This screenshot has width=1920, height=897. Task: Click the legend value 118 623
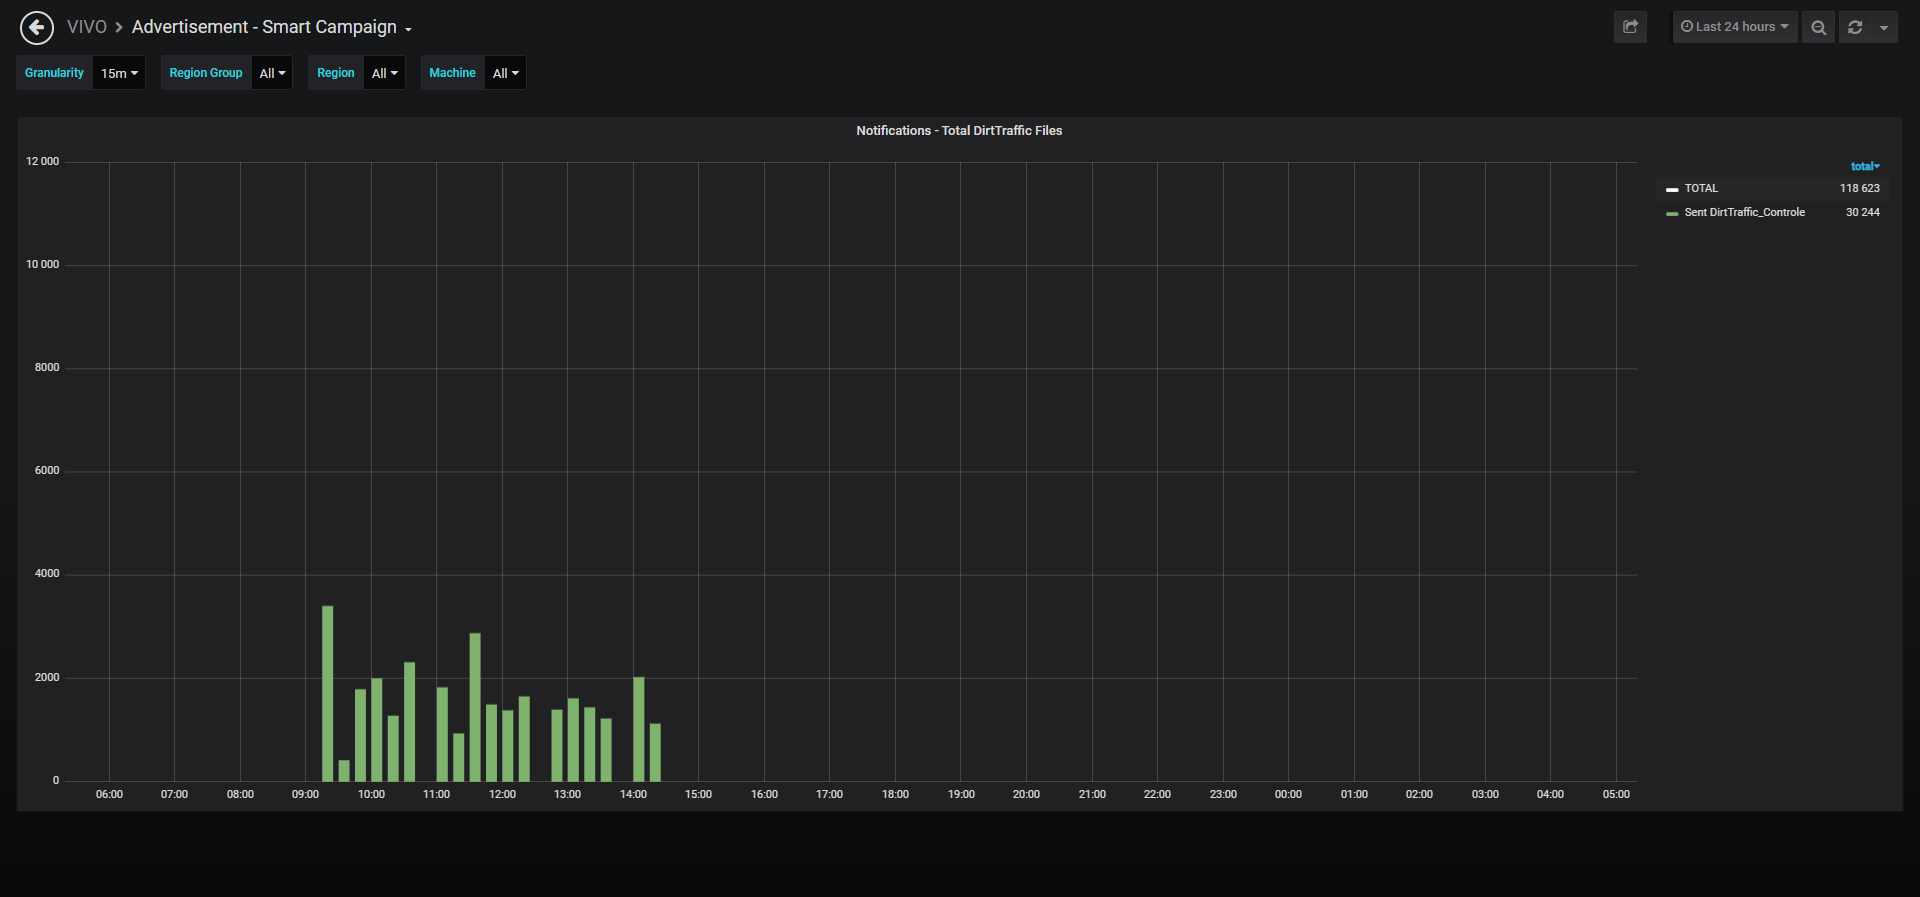point(1859,188)
